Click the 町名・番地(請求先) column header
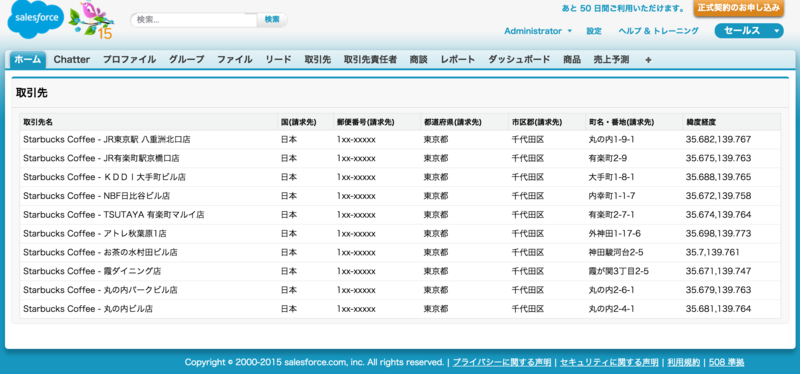Screen dimensions: 800x374 pos(634,122)
